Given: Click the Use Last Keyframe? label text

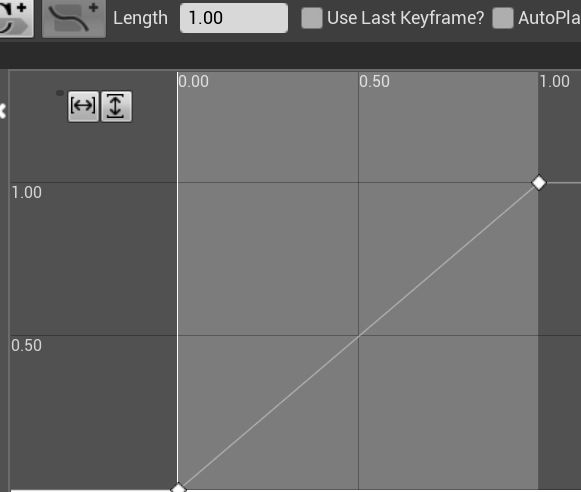Looking at the screenshot, I should [x=406, y=18].
